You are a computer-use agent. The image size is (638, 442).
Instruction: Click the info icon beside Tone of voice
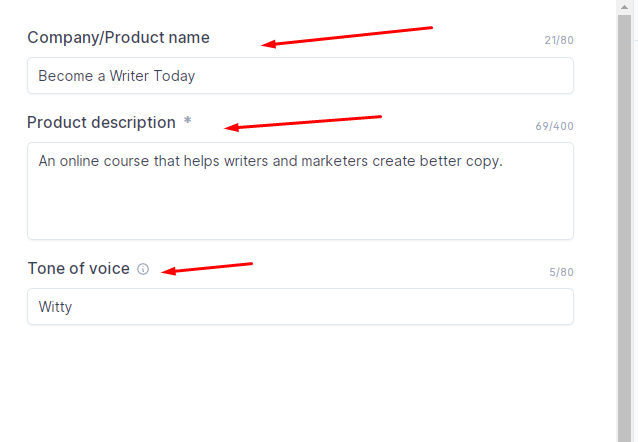point(143,269)
